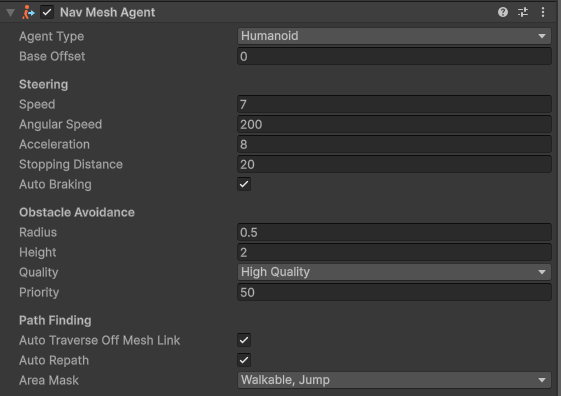The height and width of the screenshot is (396, 561).
Task: Uncheck Auto Traverse Off Mesh Link
Action: click(244, 340)
